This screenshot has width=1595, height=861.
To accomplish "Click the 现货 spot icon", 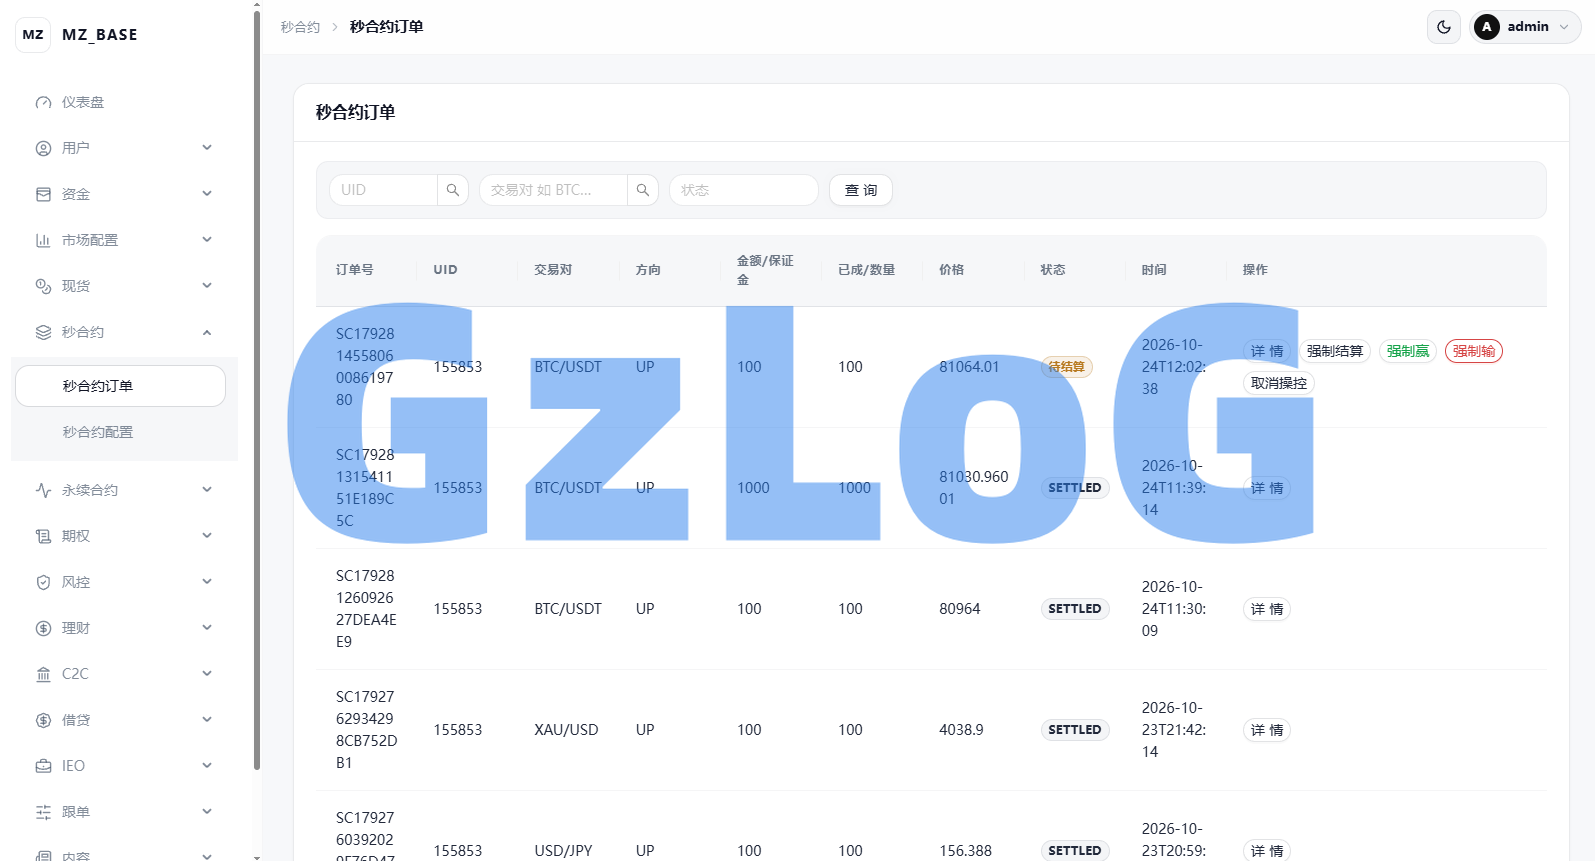I will 43,286.
